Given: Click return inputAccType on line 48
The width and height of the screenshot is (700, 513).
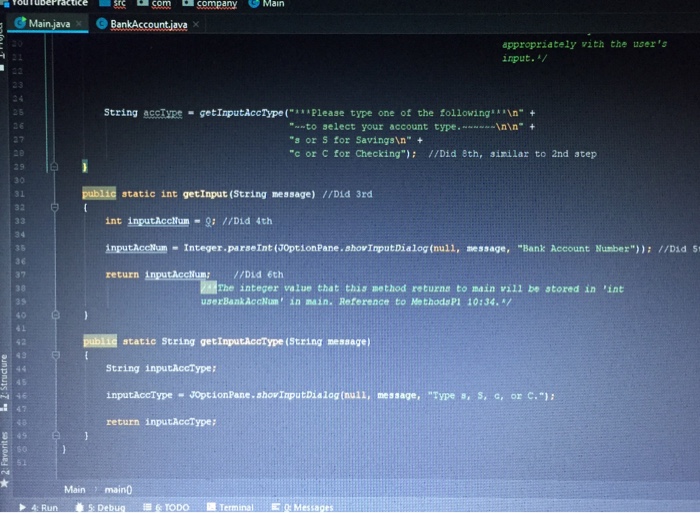Looking at the screenshot, I should (x=161, y=422).
